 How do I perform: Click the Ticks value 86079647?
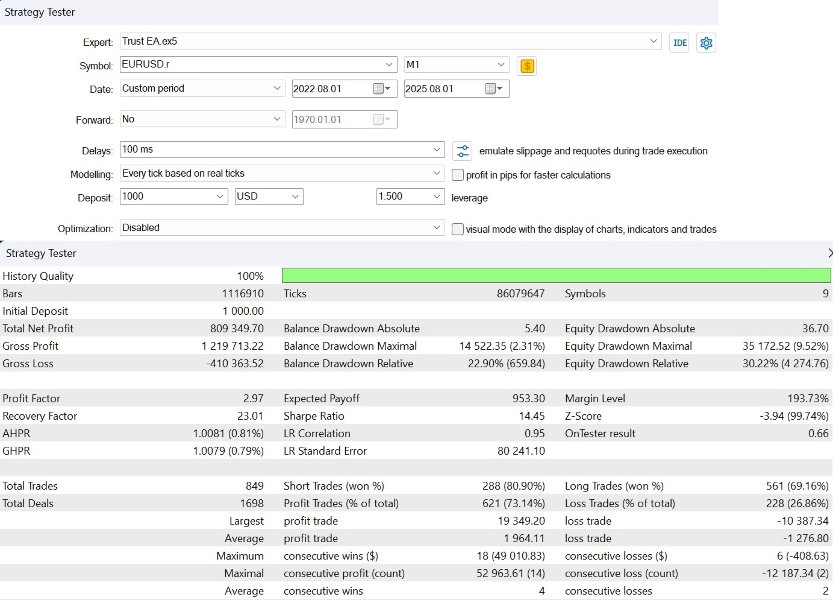(x=521, y=293)
